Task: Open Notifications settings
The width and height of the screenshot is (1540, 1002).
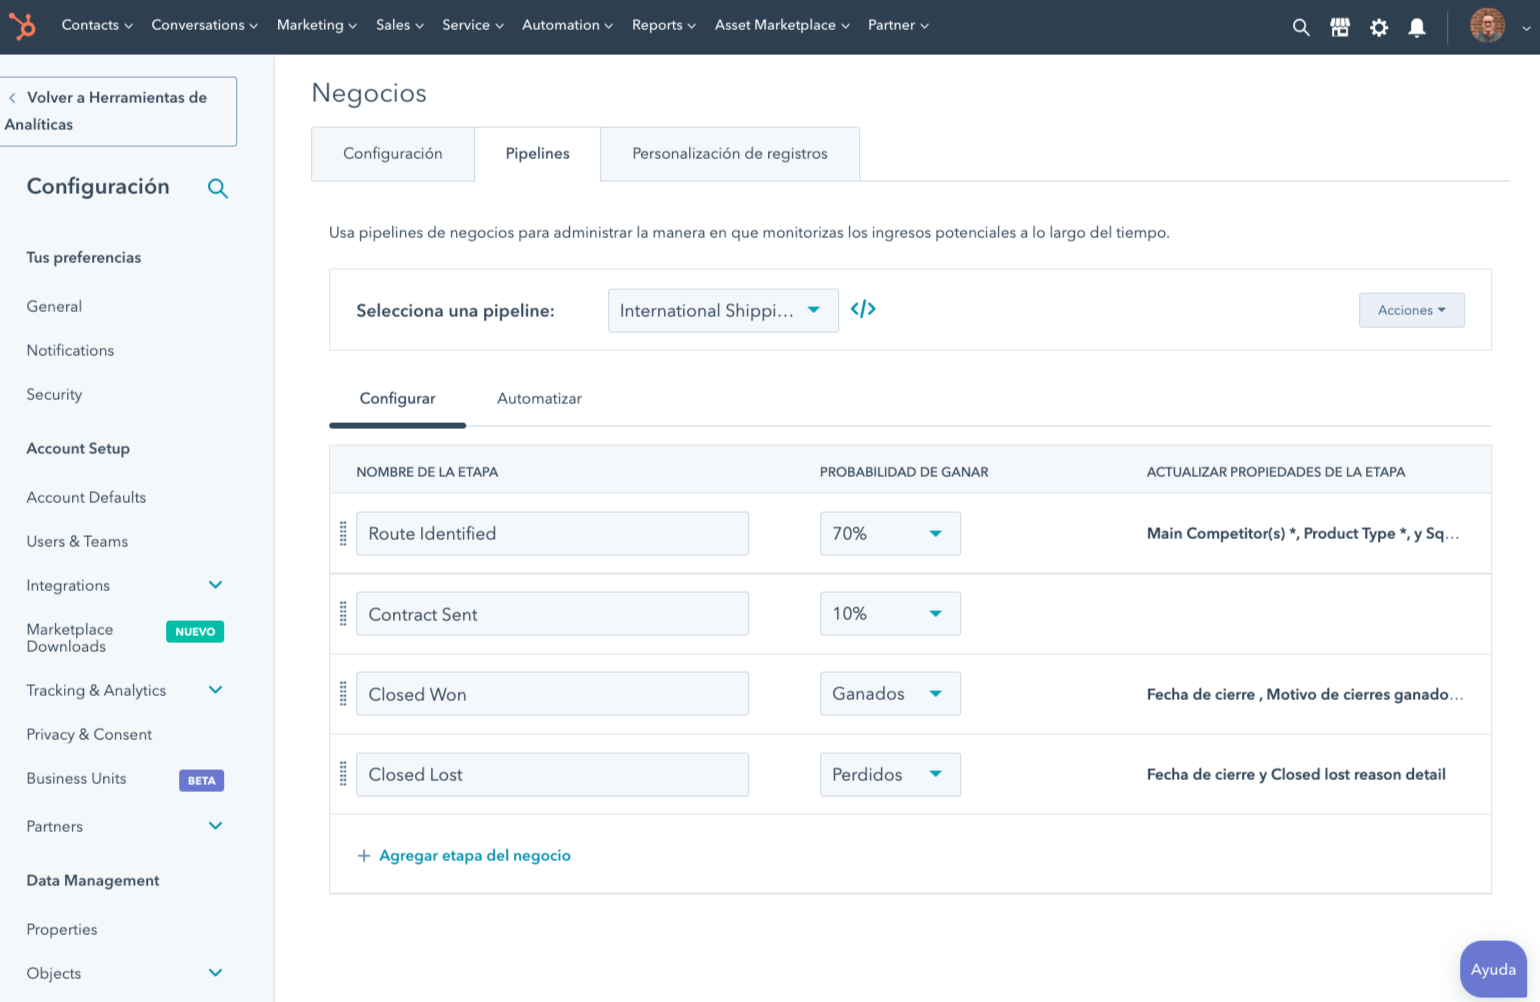Action: (x=70, y=351)
